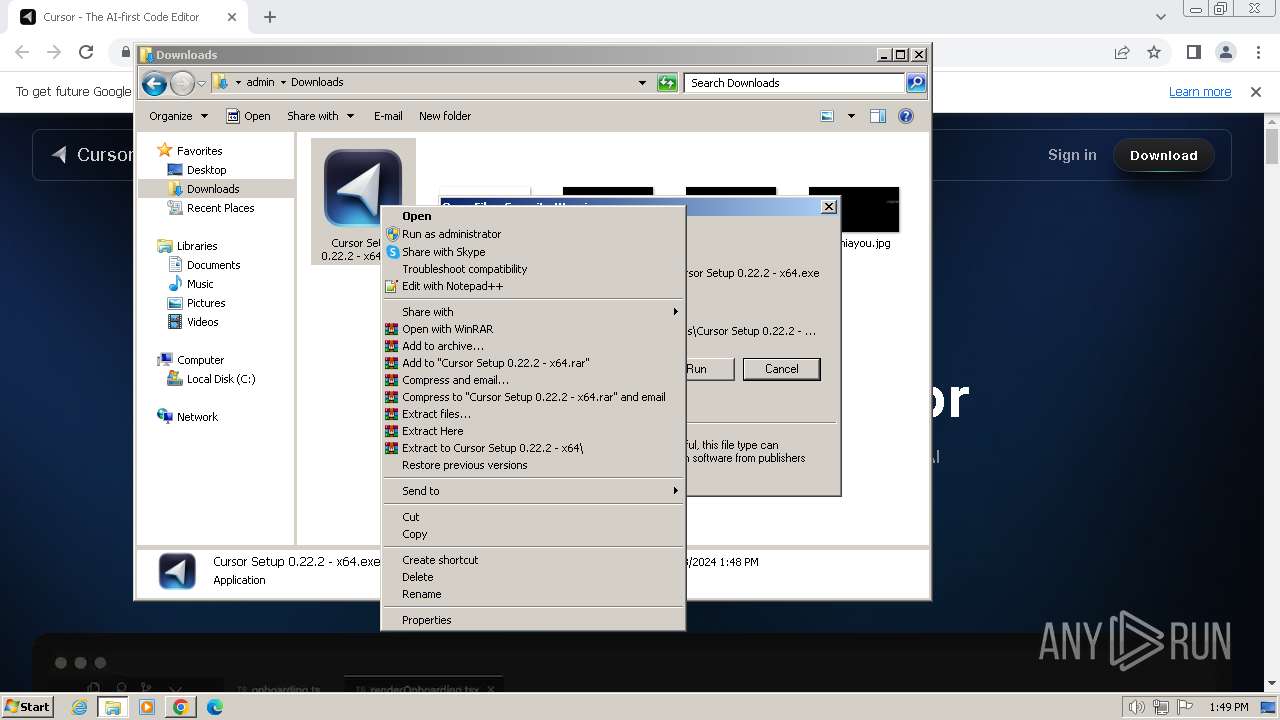Click Open in the context menu
The image size is (1280, 720).
(533, 216)
